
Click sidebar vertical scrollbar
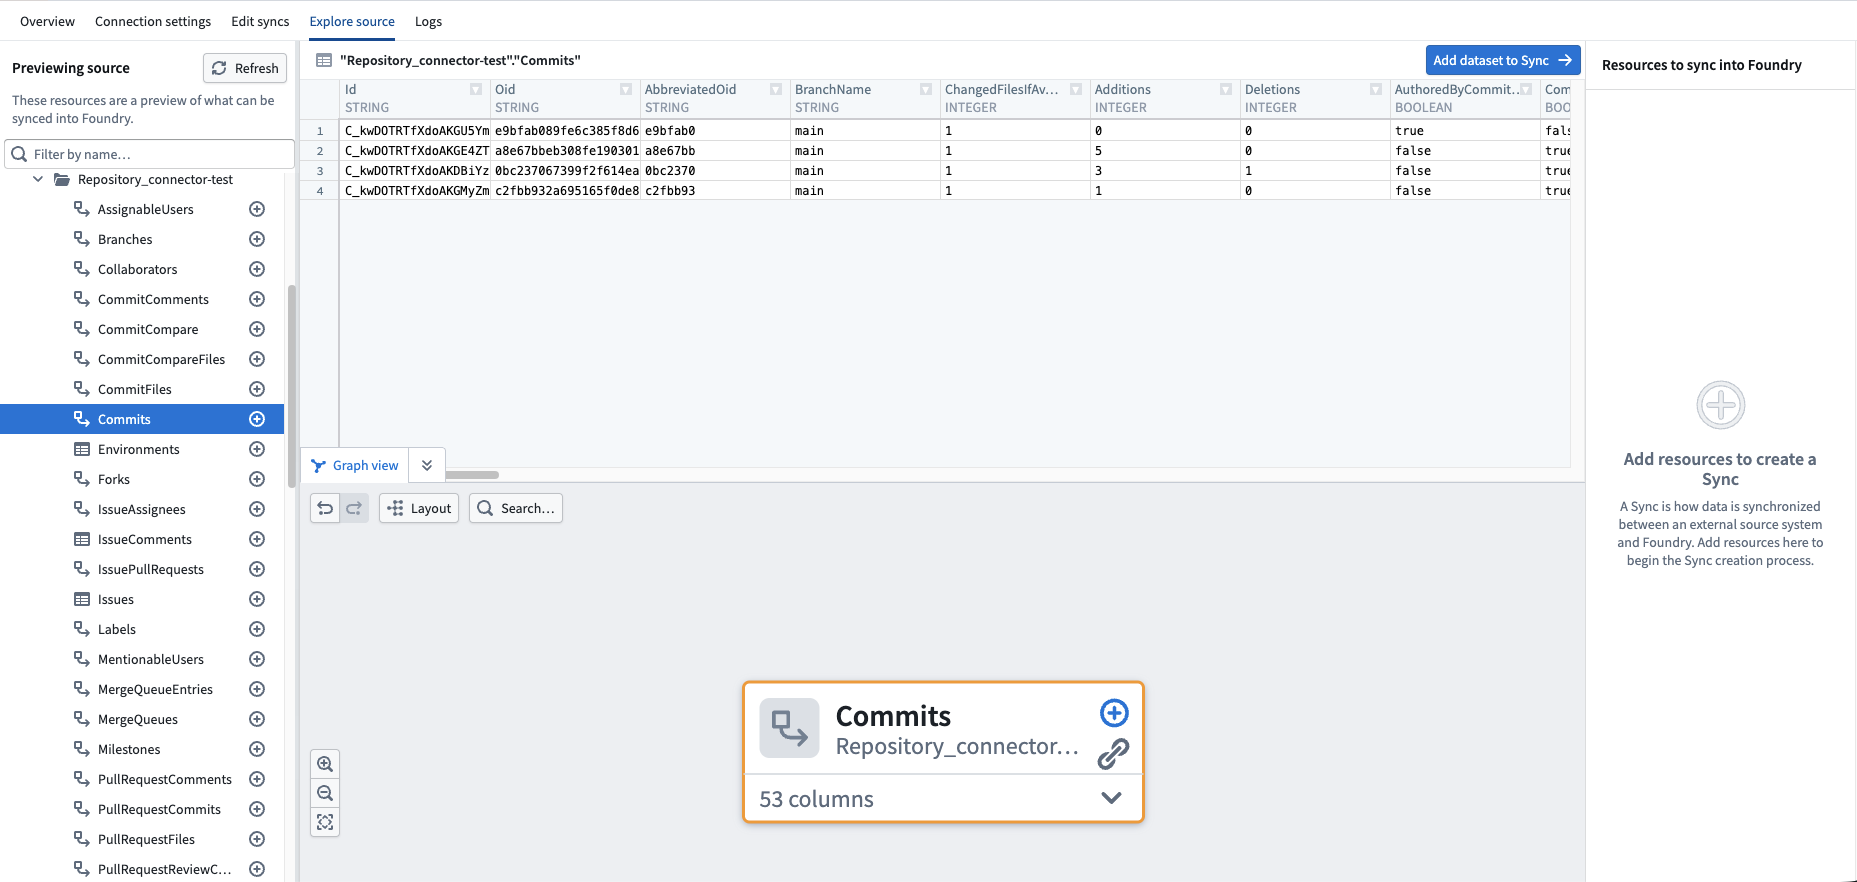pos(291,385)
